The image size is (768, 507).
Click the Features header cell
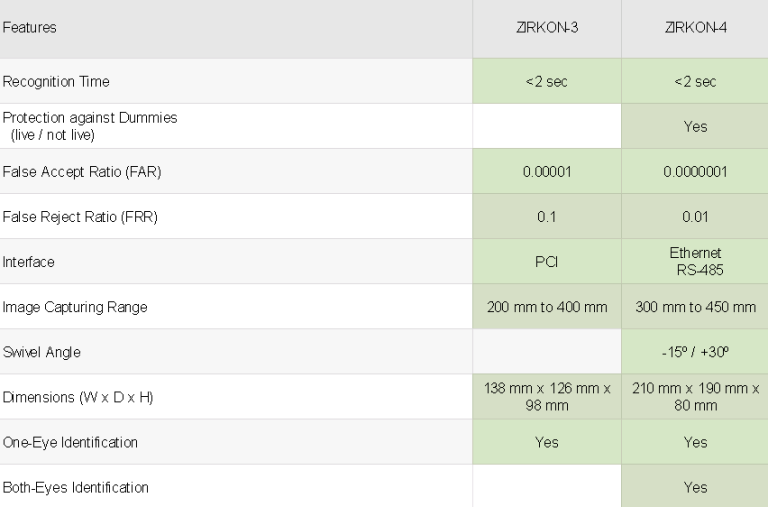tap(28, 29)
